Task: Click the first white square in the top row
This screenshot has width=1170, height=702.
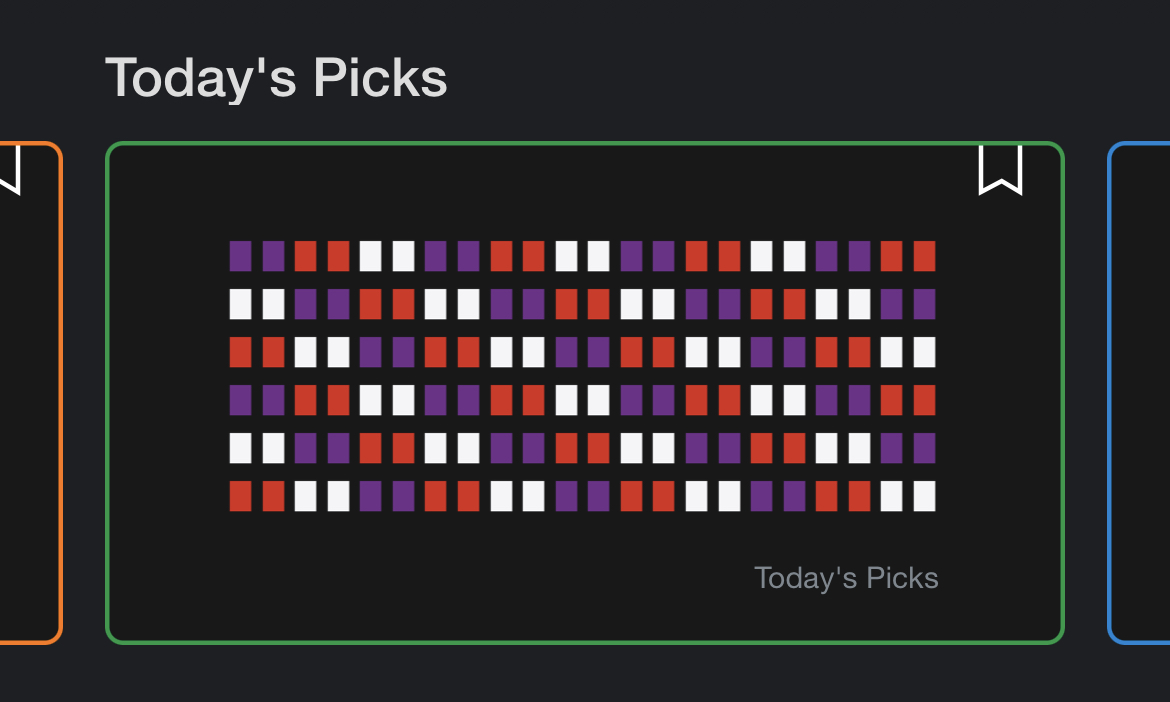Action: [x=370, y=256]
